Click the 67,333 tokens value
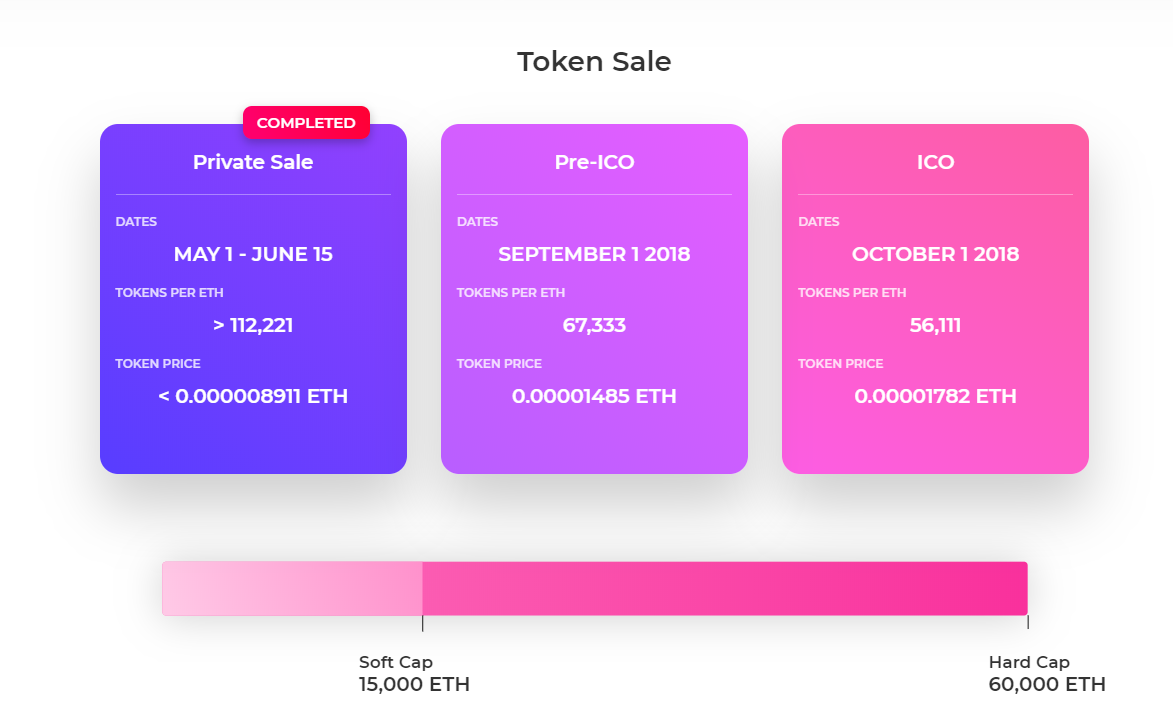The image size is (1173, 727). click(594, 325)
